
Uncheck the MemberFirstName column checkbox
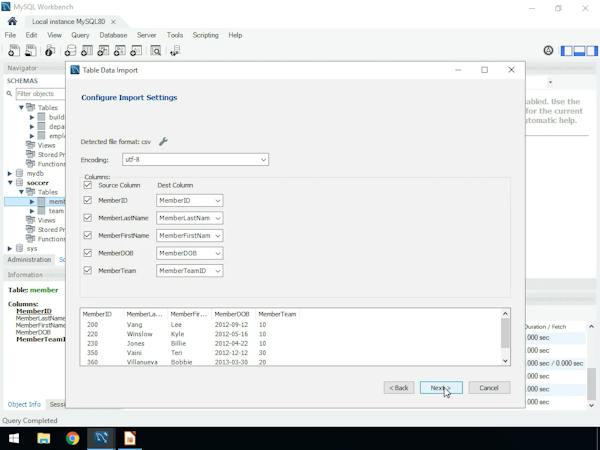88,235
